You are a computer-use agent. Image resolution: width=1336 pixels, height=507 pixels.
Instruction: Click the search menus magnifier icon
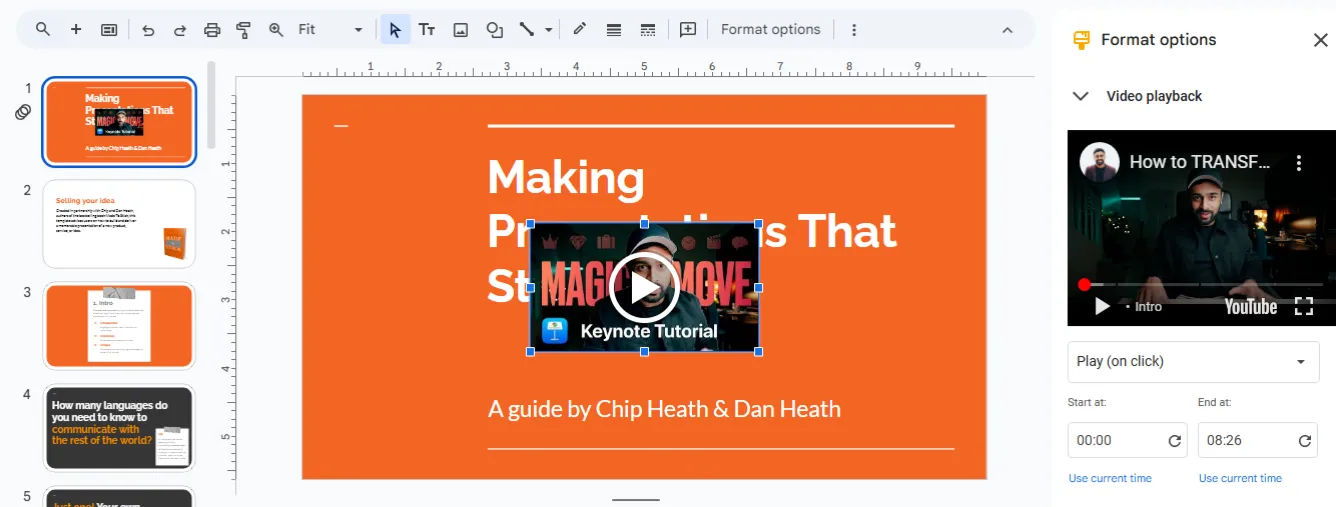click(43, 29)
